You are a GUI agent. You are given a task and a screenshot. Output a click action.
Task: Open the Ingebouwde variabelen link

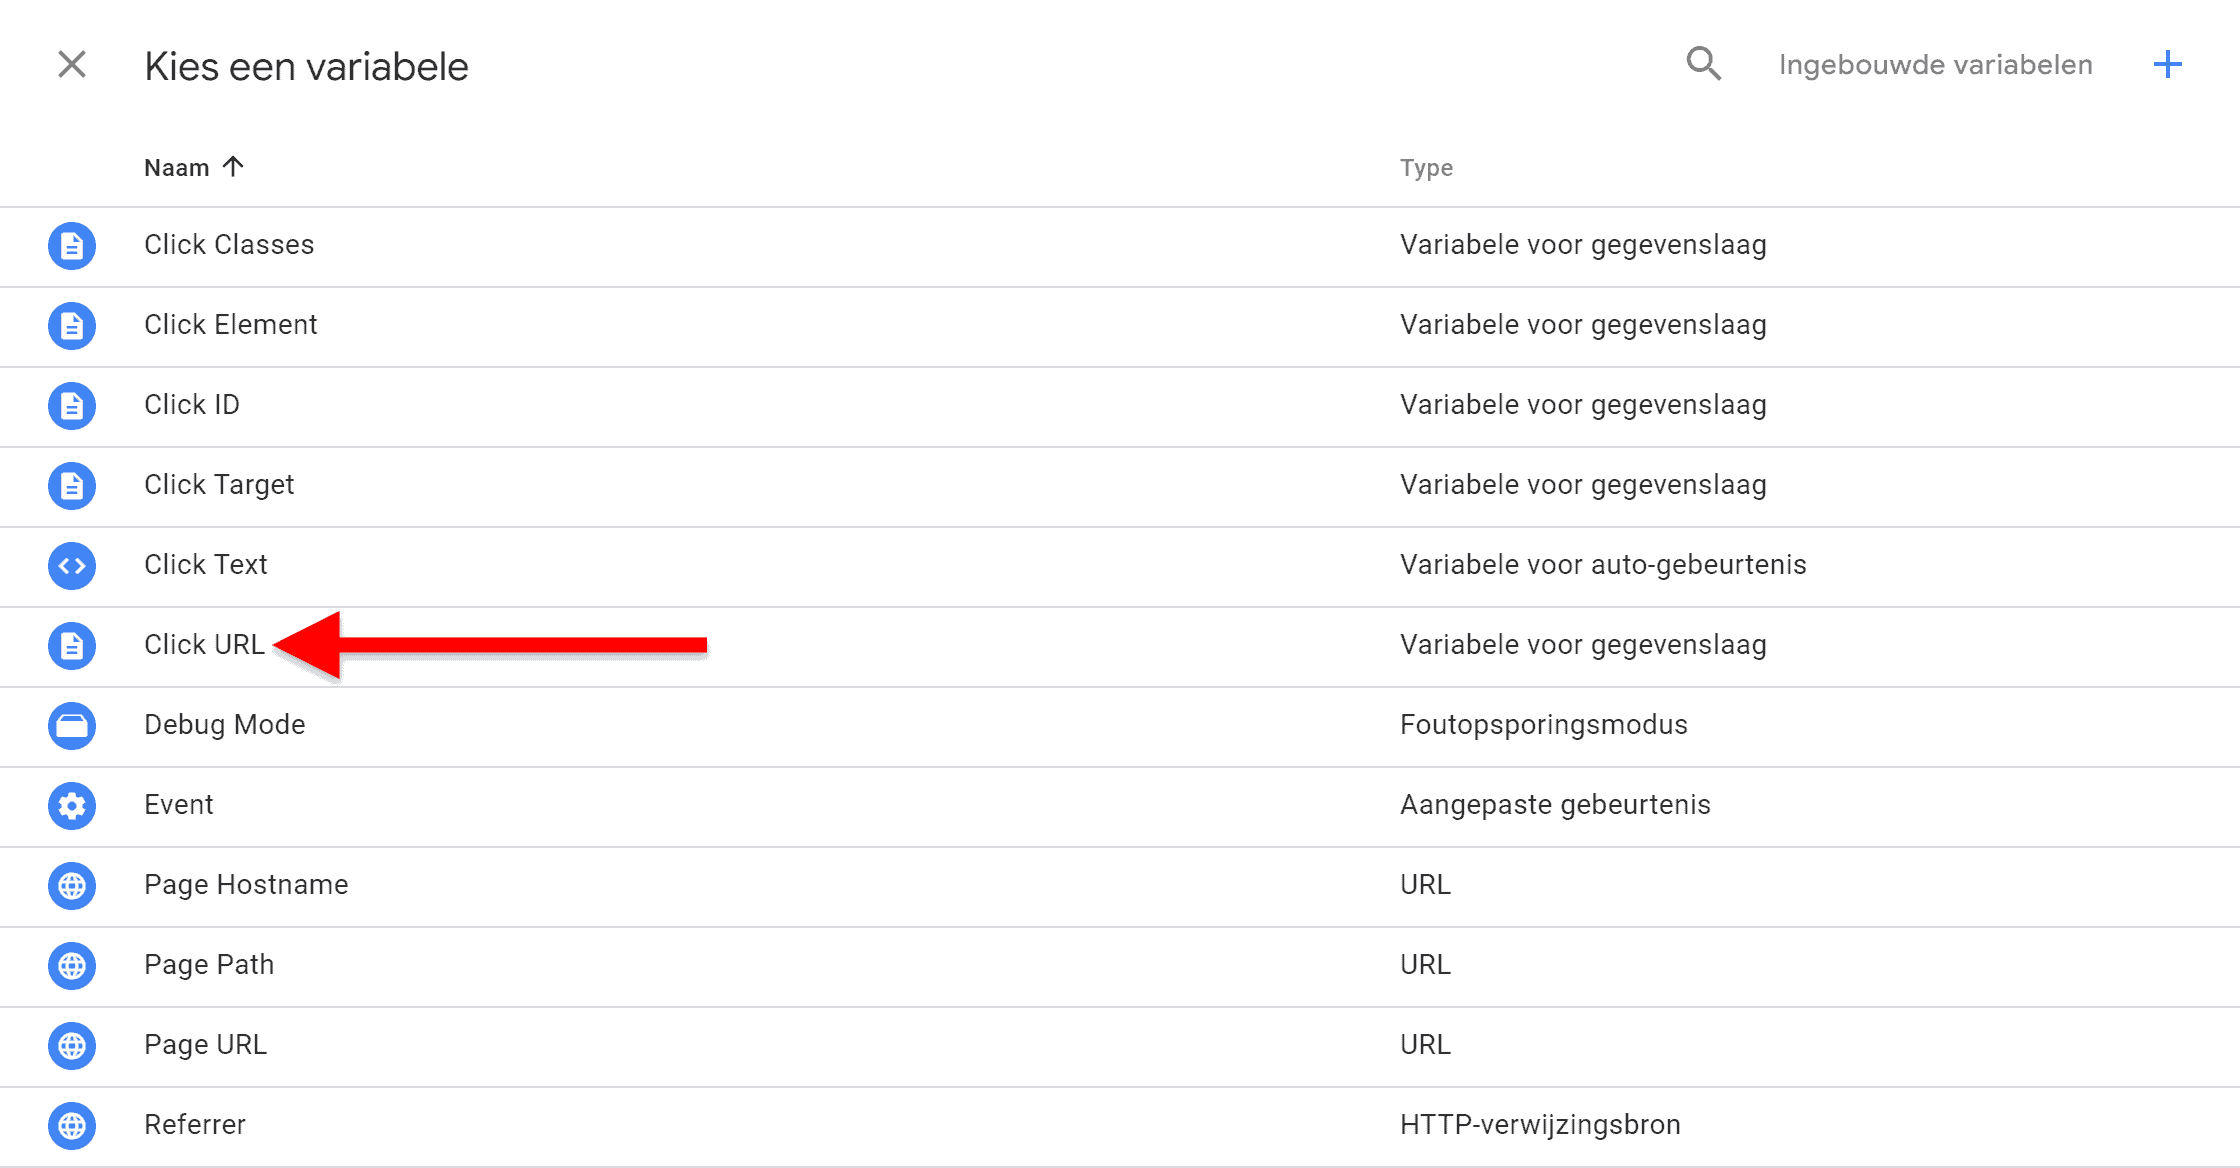tap(1935, 64)
